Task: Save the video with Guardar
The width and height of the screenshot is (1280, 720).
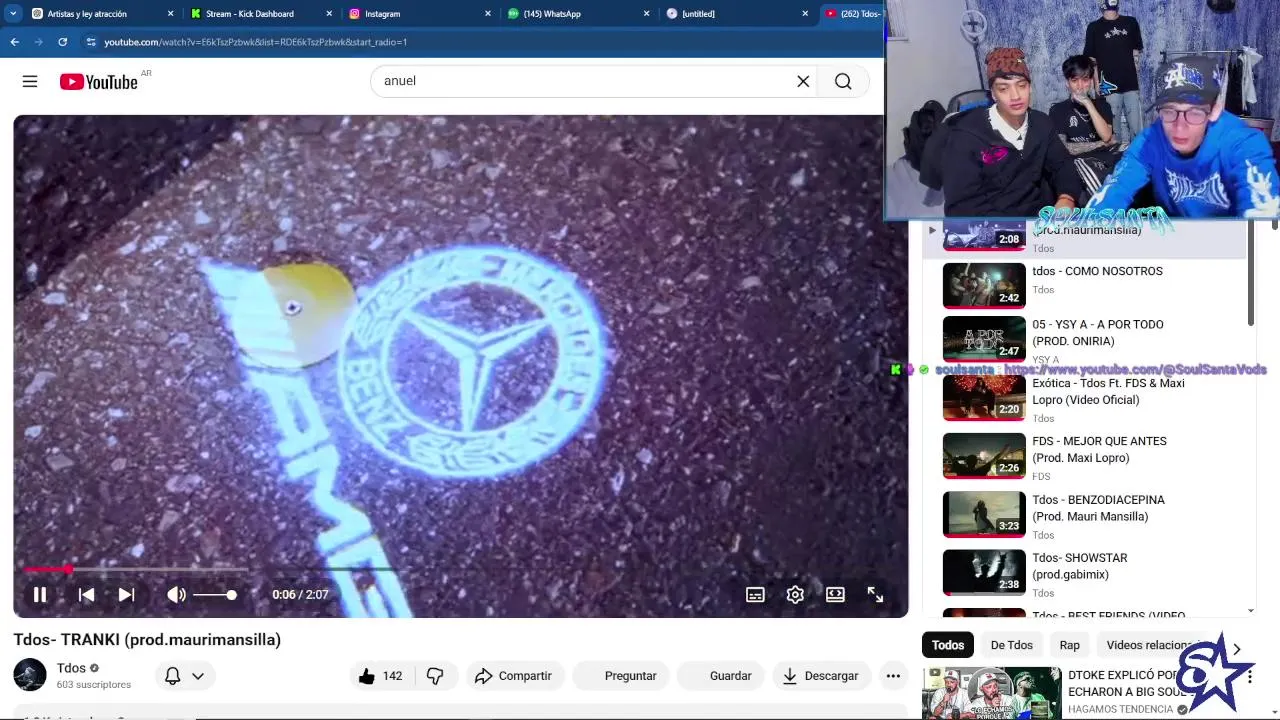Action: pos(721,676)
